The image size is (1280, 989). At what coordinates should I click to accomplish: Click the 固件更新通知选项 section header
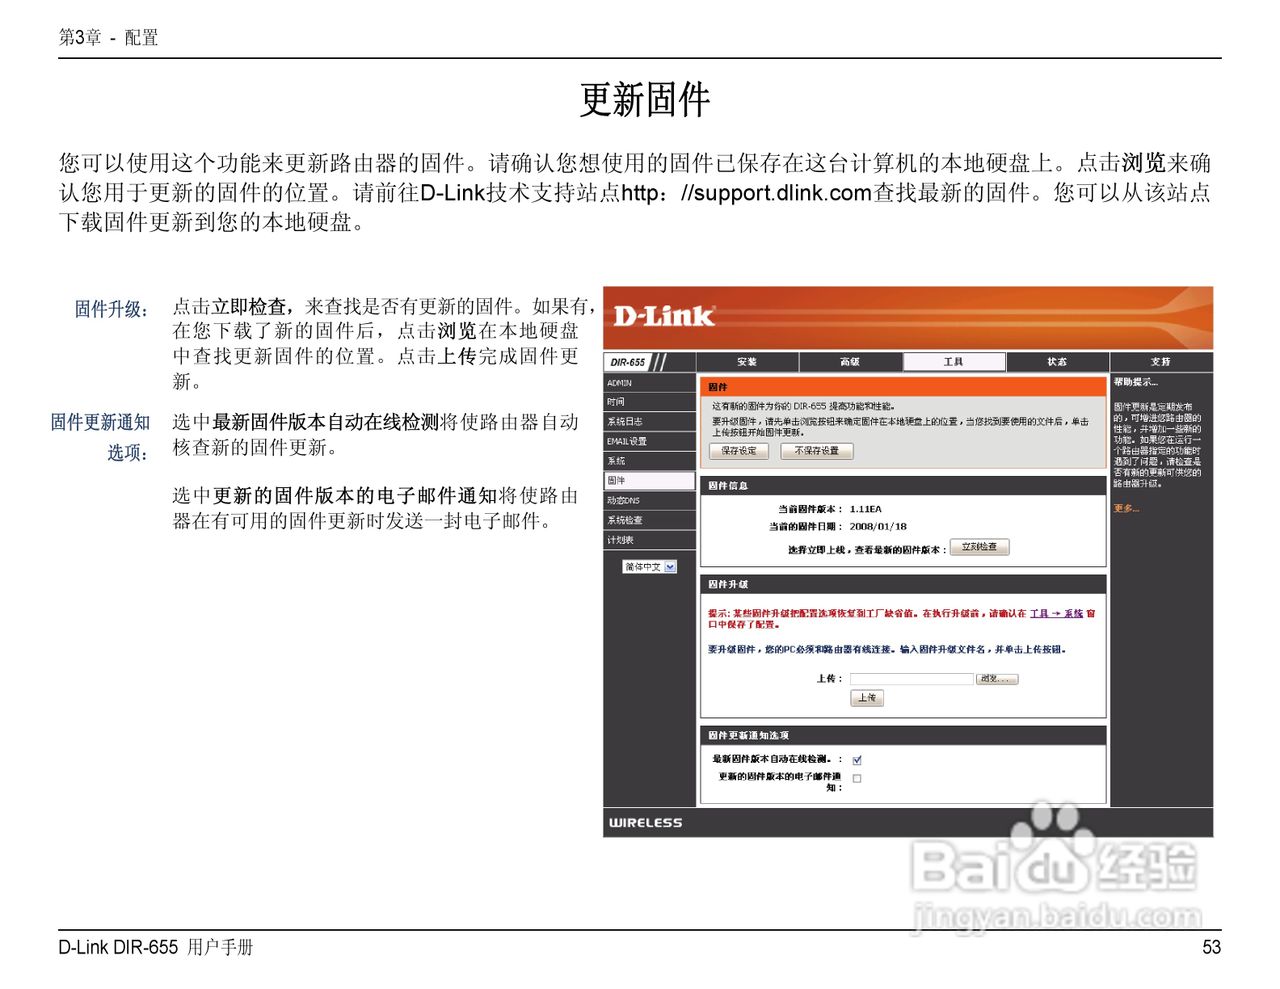[x=903, y=735]
